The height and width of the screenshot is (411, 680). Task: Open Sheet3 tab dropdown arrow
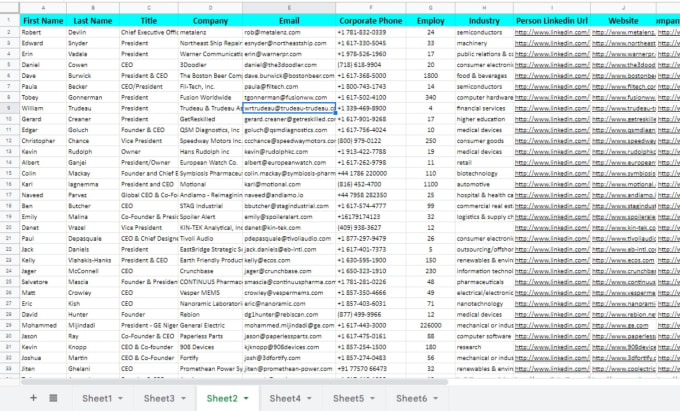pyautogui.click(x=183, y=398)
